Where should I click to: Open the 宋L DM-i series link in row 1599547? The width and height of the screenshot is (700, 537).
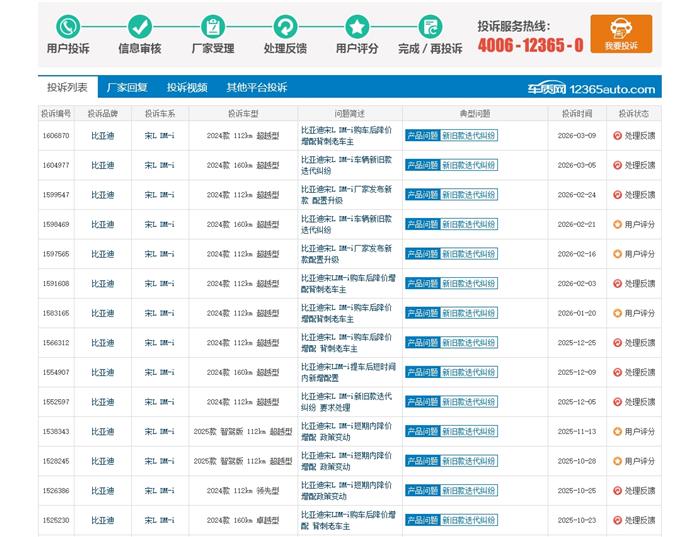point(159,195)
